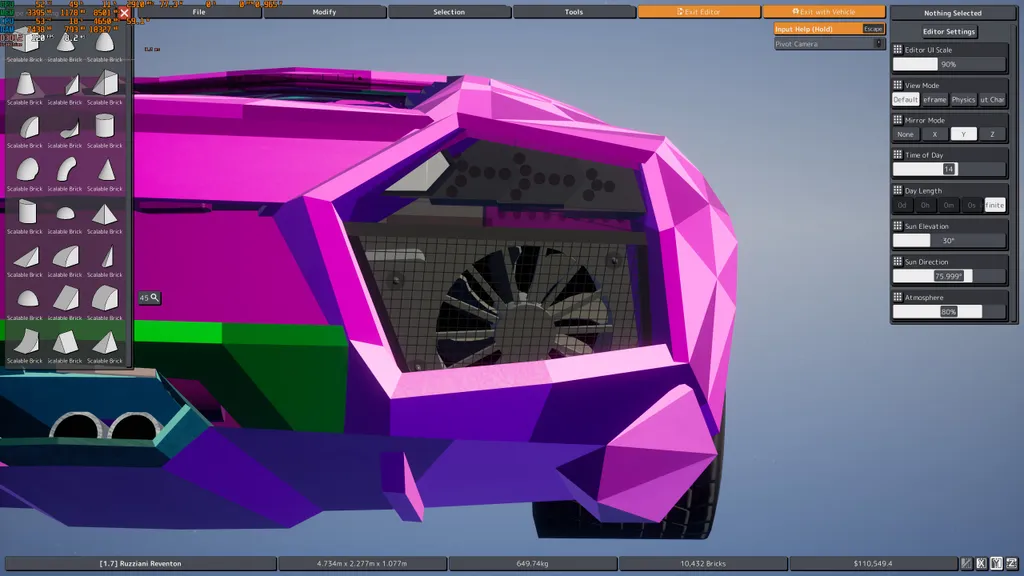Click the Input Help (Hold) button
Screen dimensions: 1024x576
(829, 29)
